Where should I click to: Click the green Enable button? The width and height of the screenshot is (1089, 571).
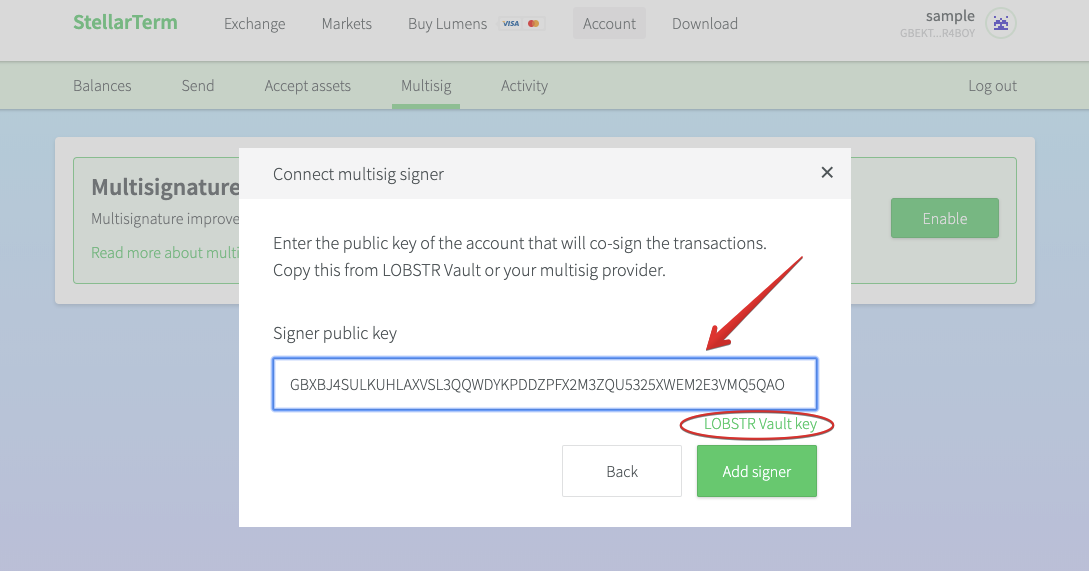coord(945,218)
